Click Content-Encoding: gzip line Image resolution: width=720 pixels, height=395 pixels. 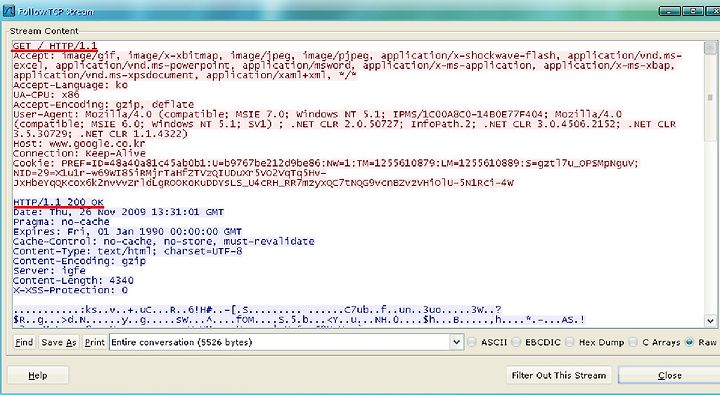tap(79, 261)
